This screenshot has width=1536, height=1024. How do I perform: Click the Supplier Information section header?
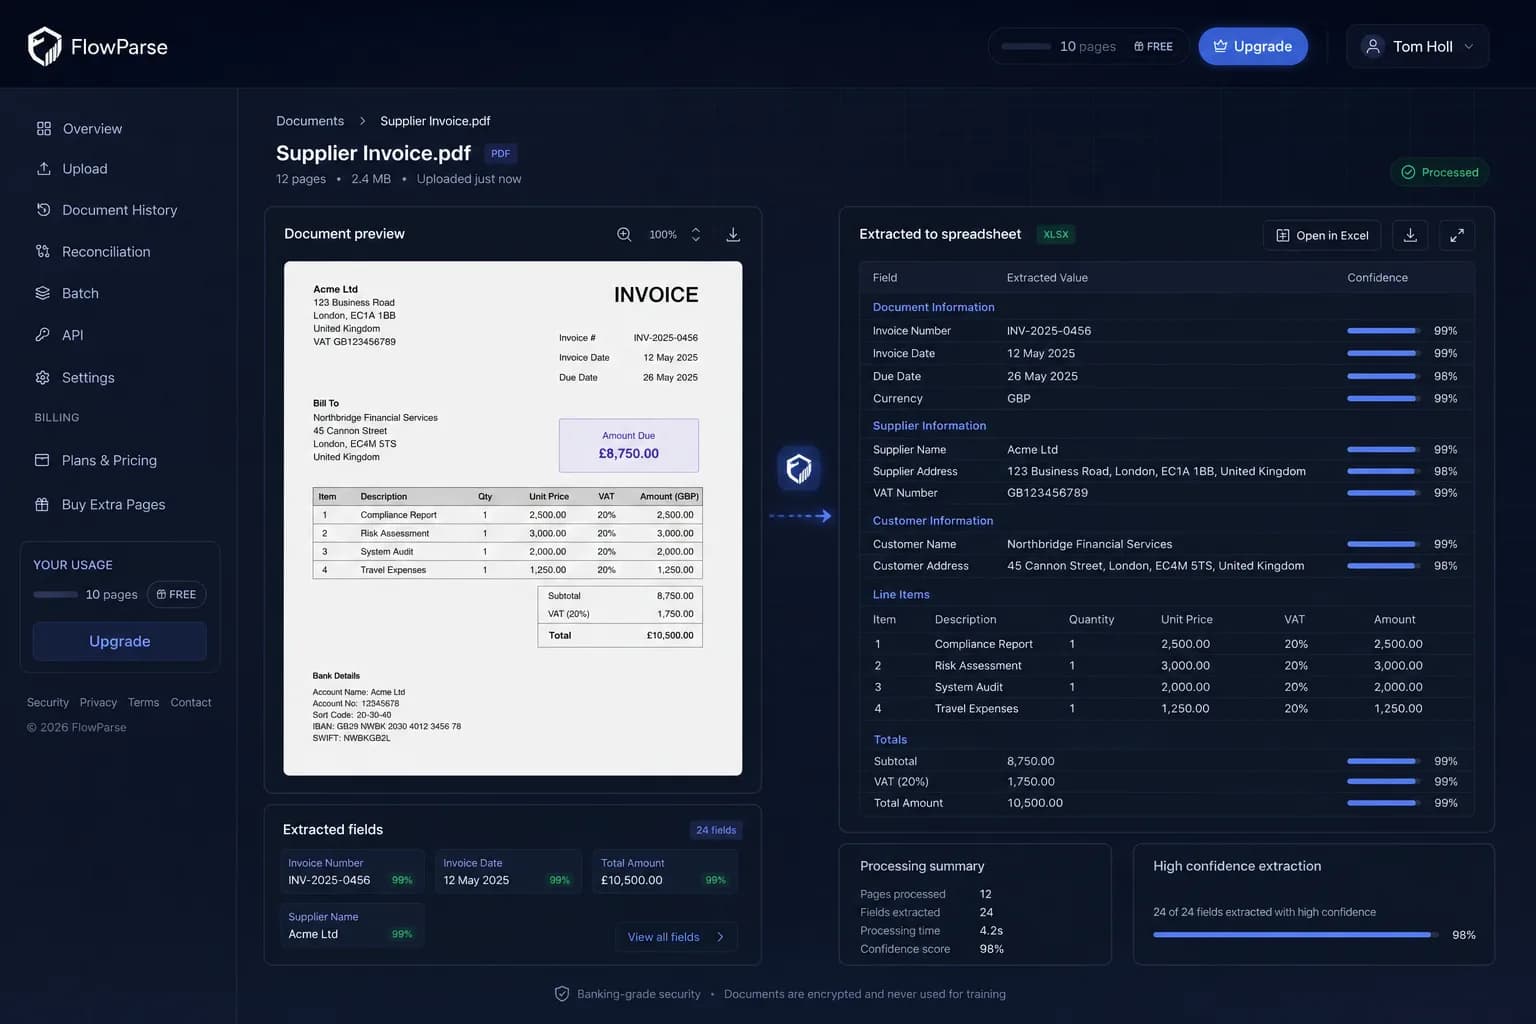click(x=929, y=425)
